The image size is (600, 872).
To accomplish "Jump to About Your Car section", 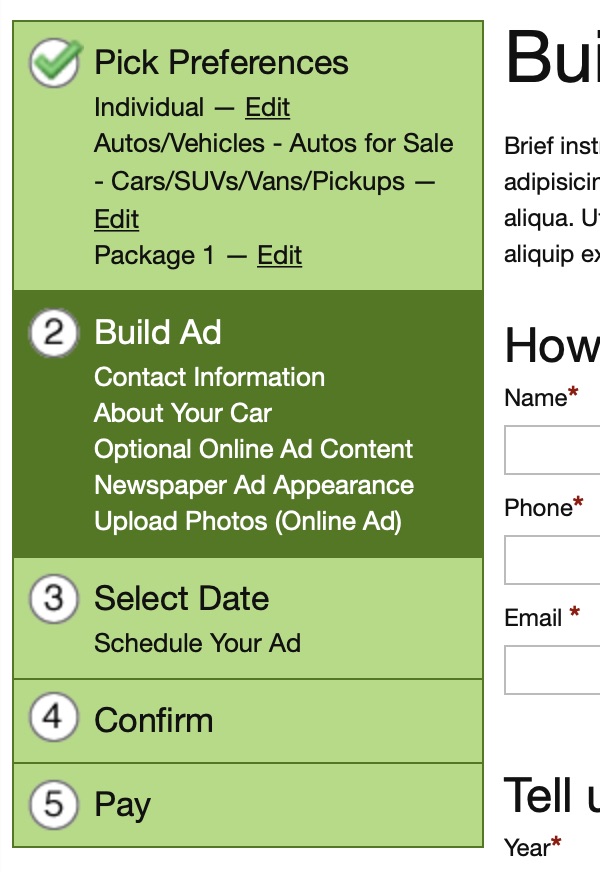I will 183,413.
